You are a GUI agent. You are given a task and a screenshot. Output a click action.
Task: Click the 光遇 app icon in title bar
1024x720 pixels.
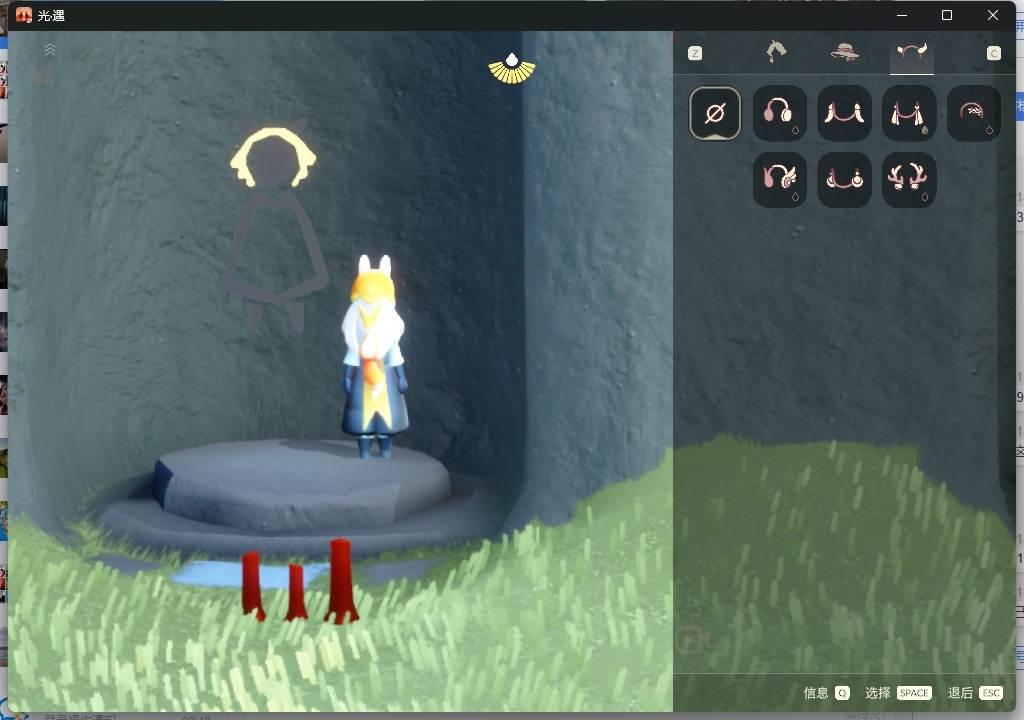24,15
